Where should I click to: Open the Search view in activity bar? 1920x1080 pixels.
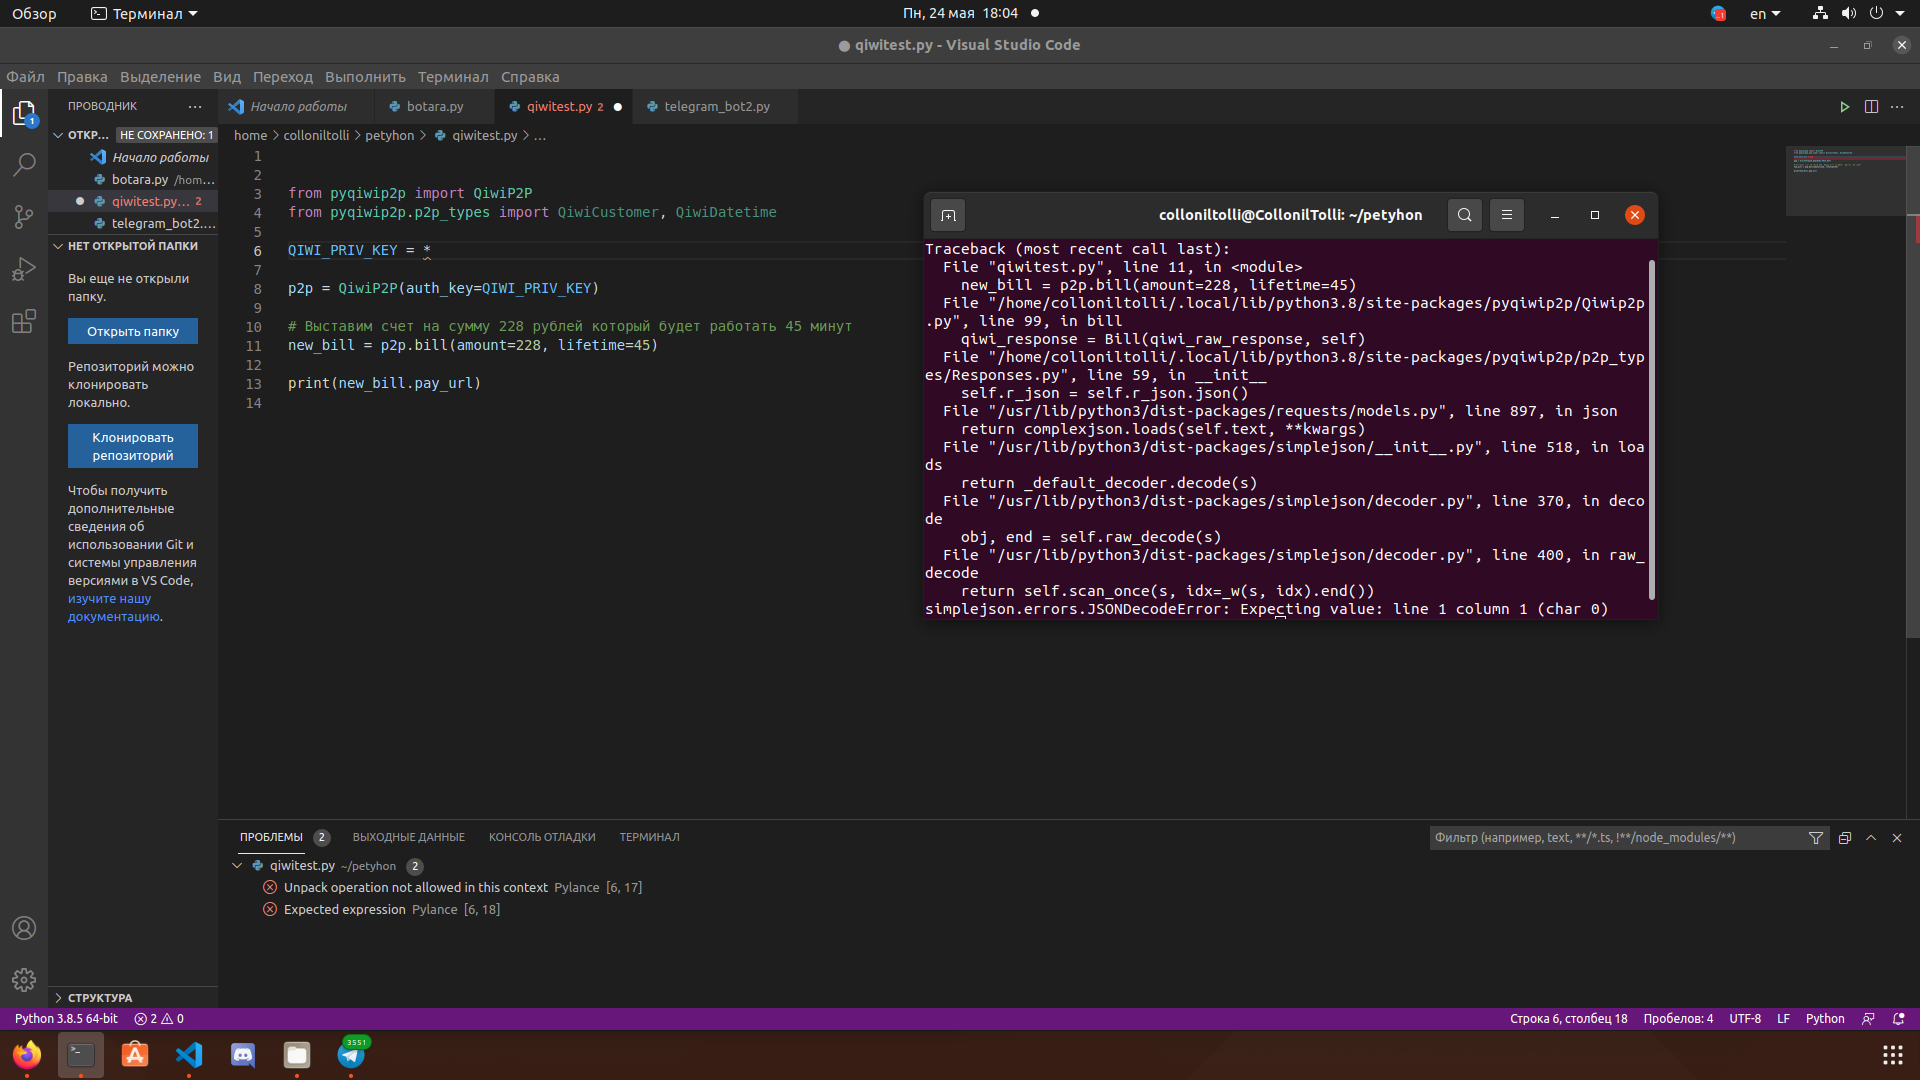(24, 165)
